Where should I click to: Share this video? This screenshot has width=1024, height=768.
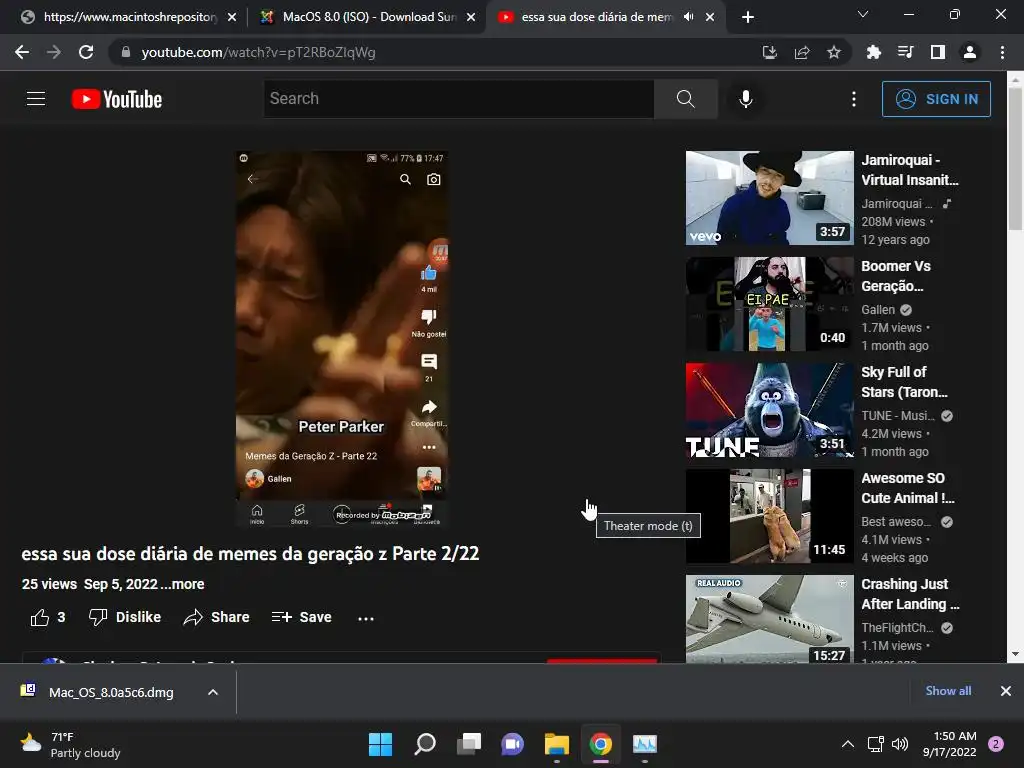click(216, 617)
